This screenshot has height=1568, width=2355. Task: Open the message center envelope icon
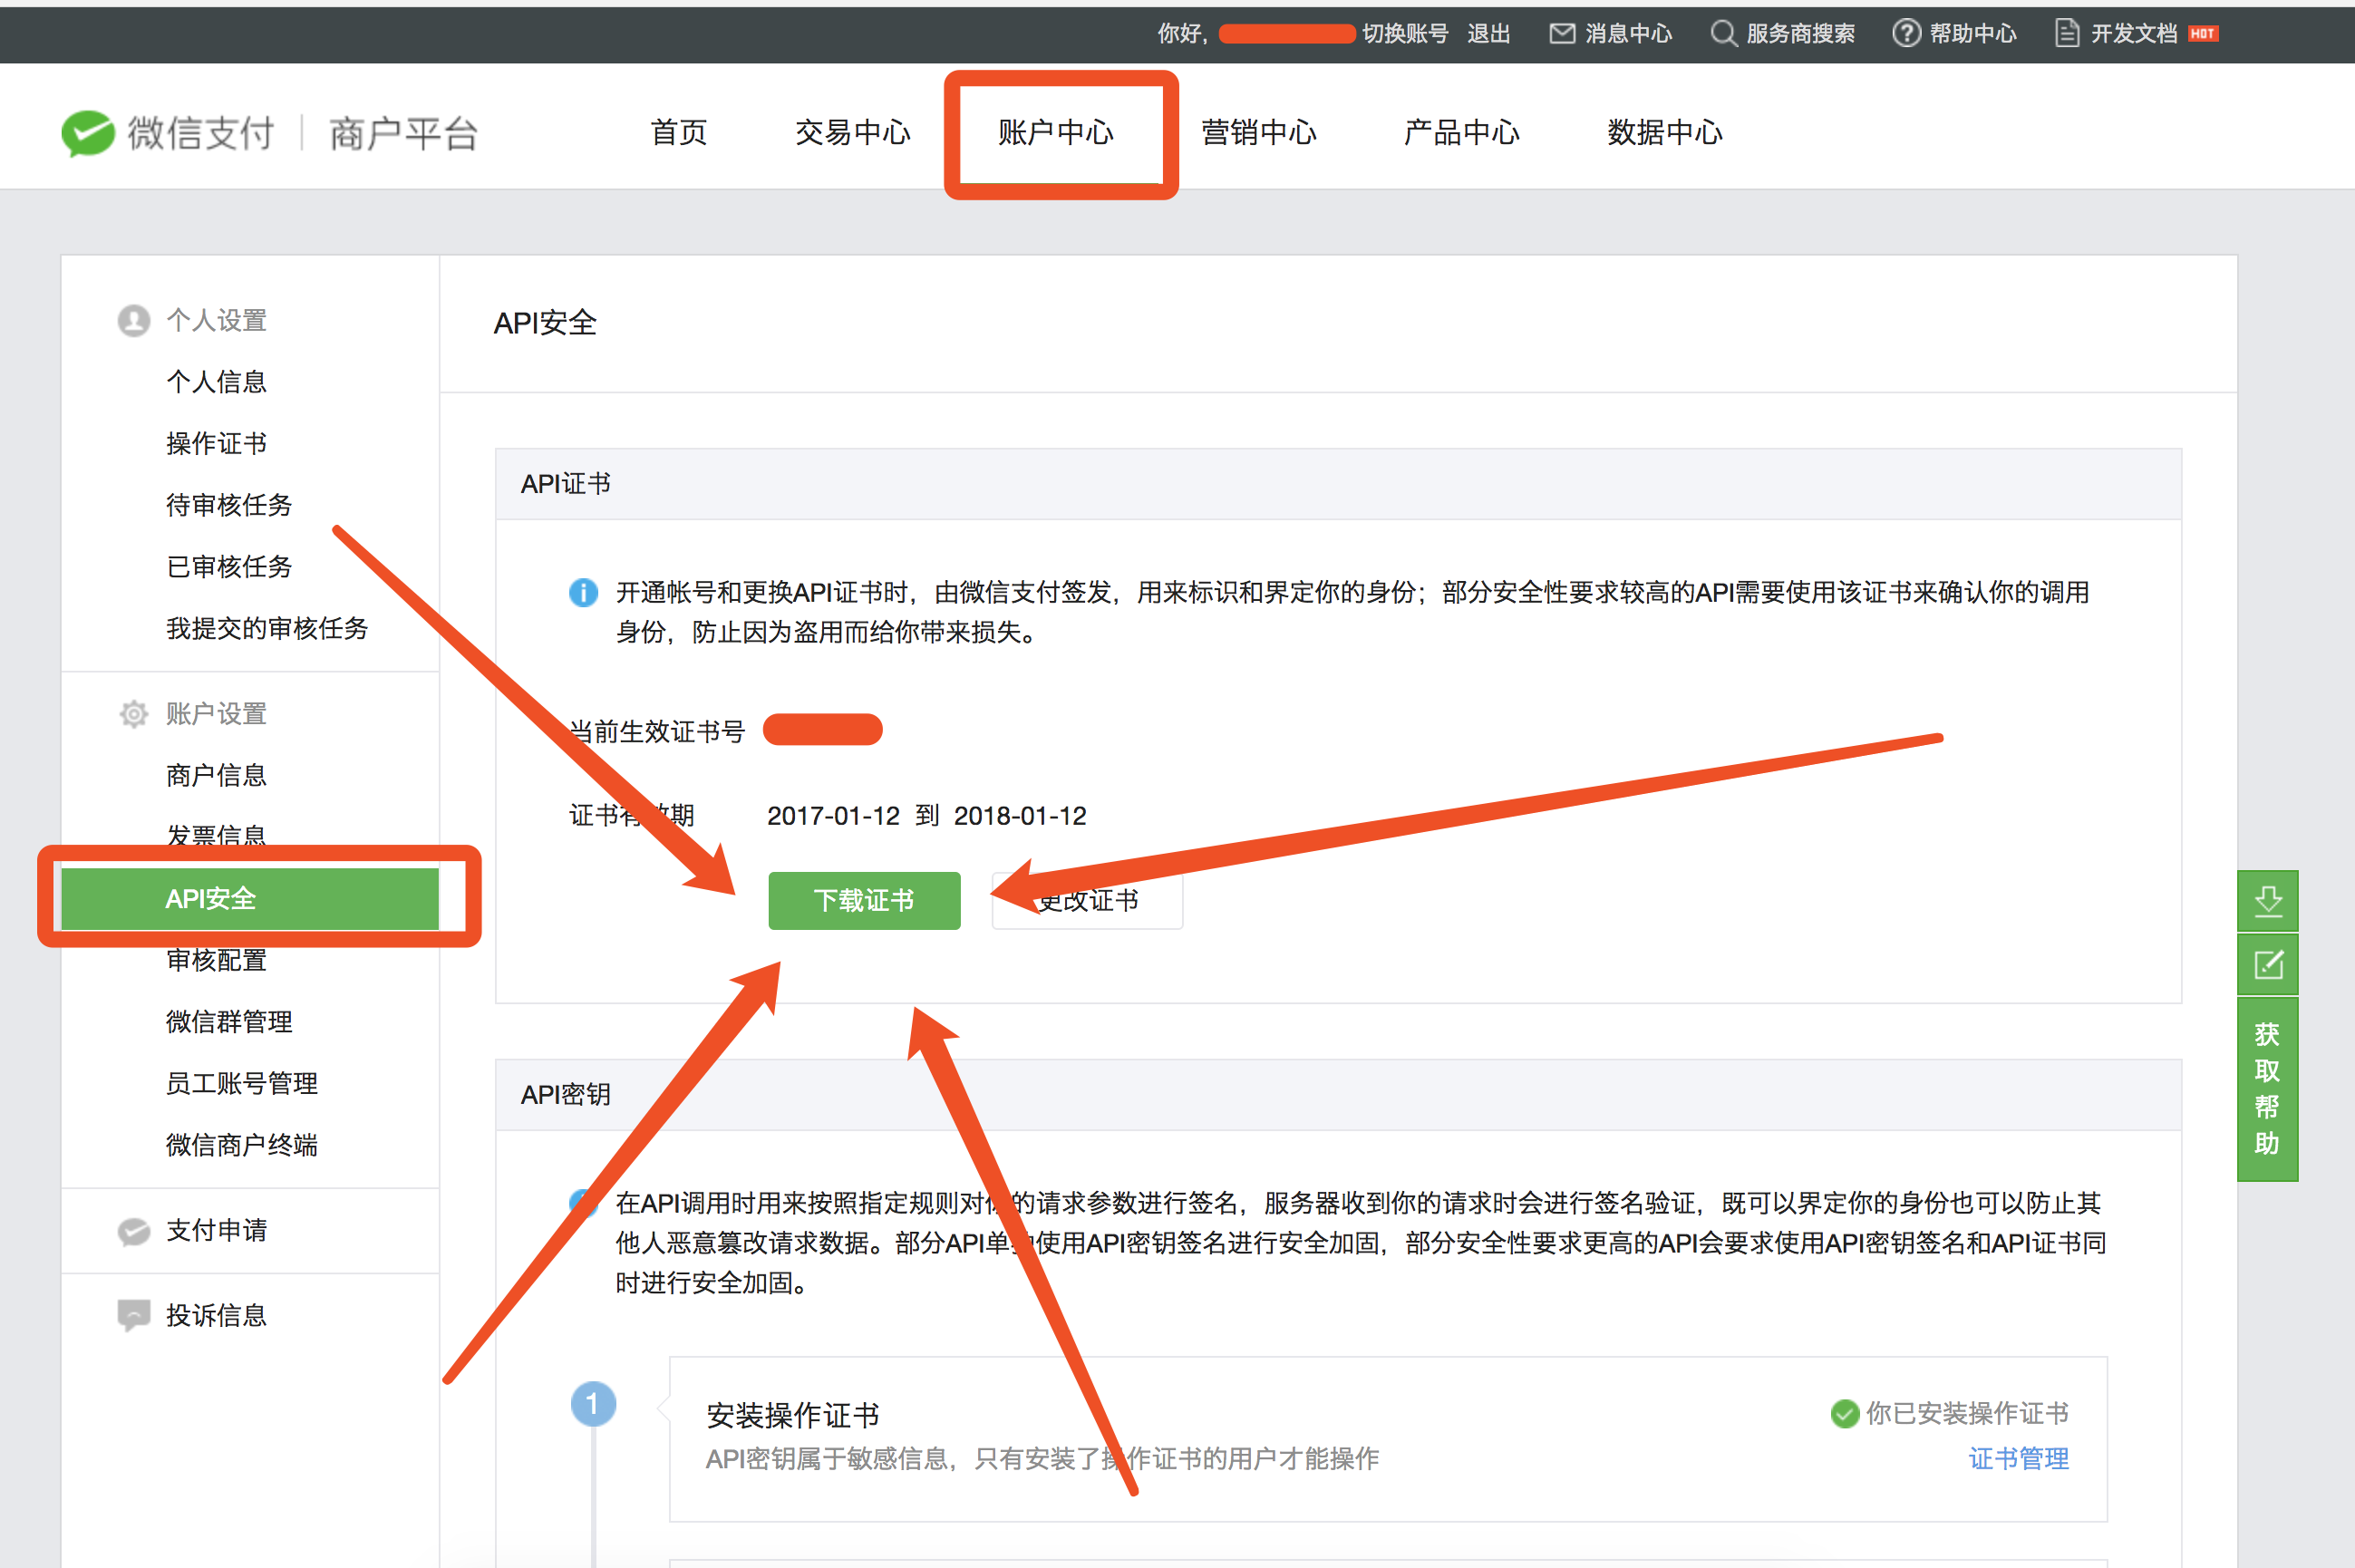[1561, 34]
